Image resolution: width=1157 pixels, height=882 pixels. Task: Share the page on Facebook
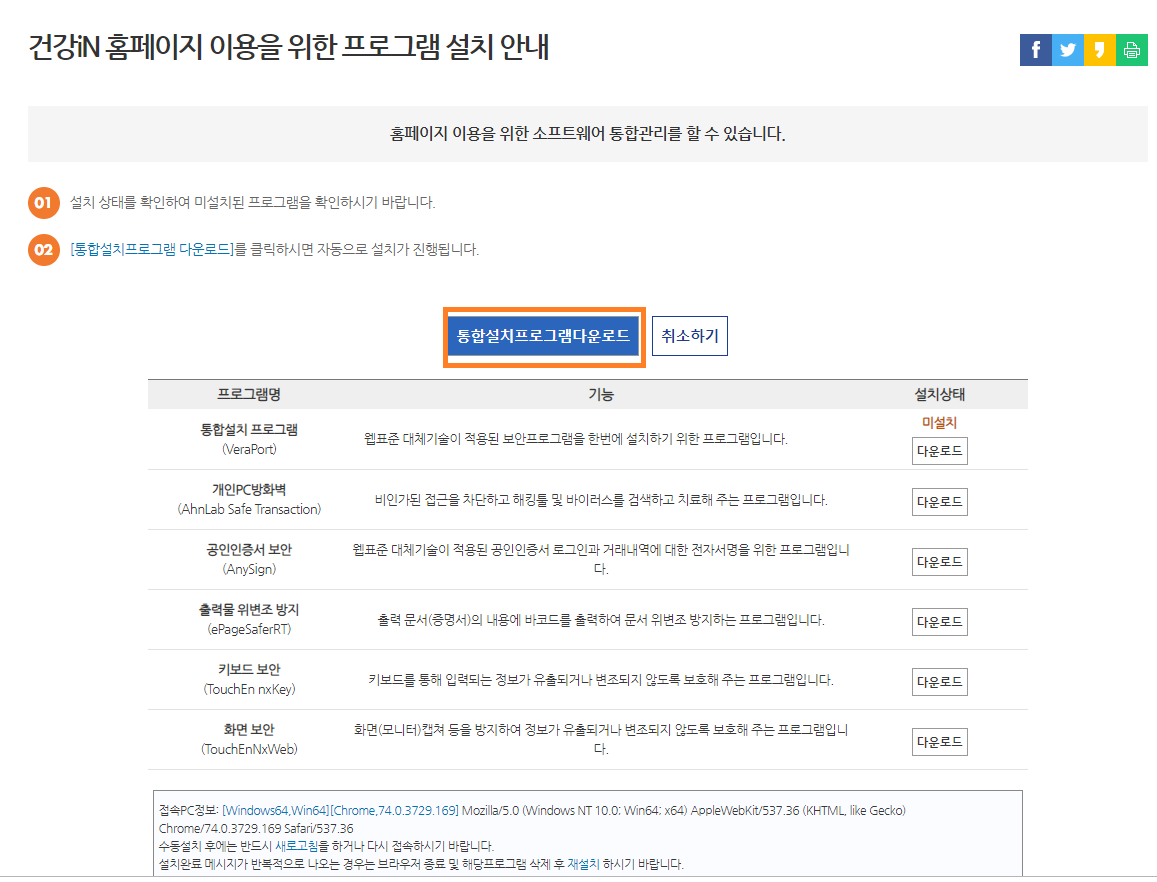click(x=1035, y=50)
